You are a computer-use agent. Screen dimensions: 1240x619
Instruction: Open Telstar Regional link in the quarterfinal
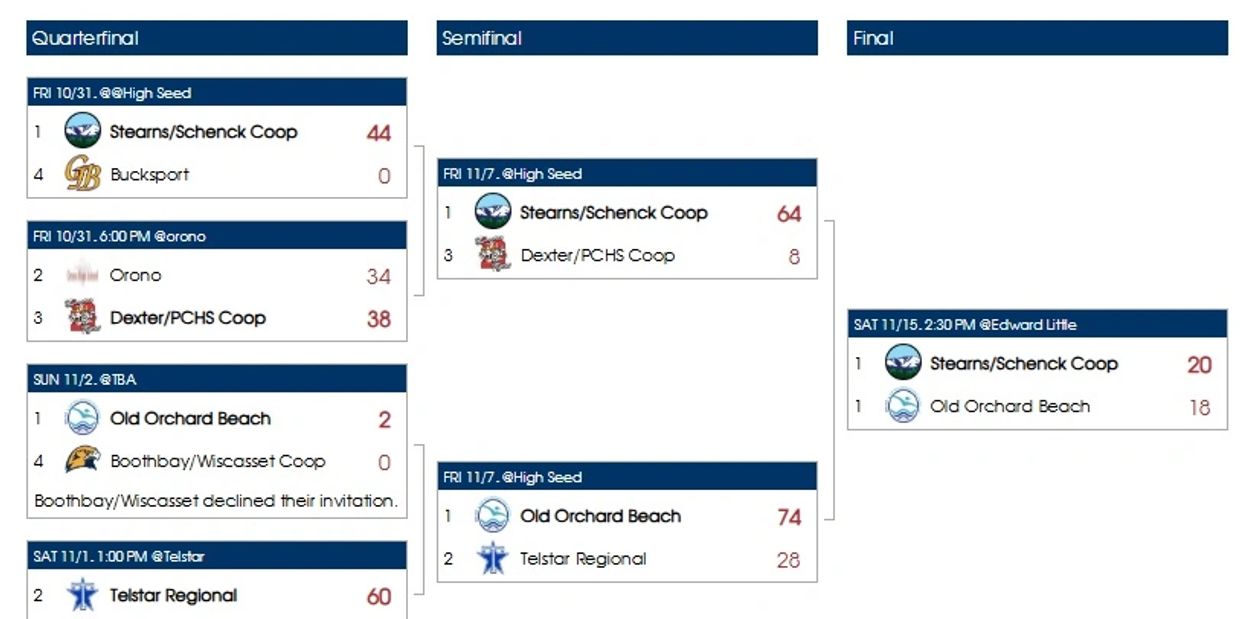point(174,595)
